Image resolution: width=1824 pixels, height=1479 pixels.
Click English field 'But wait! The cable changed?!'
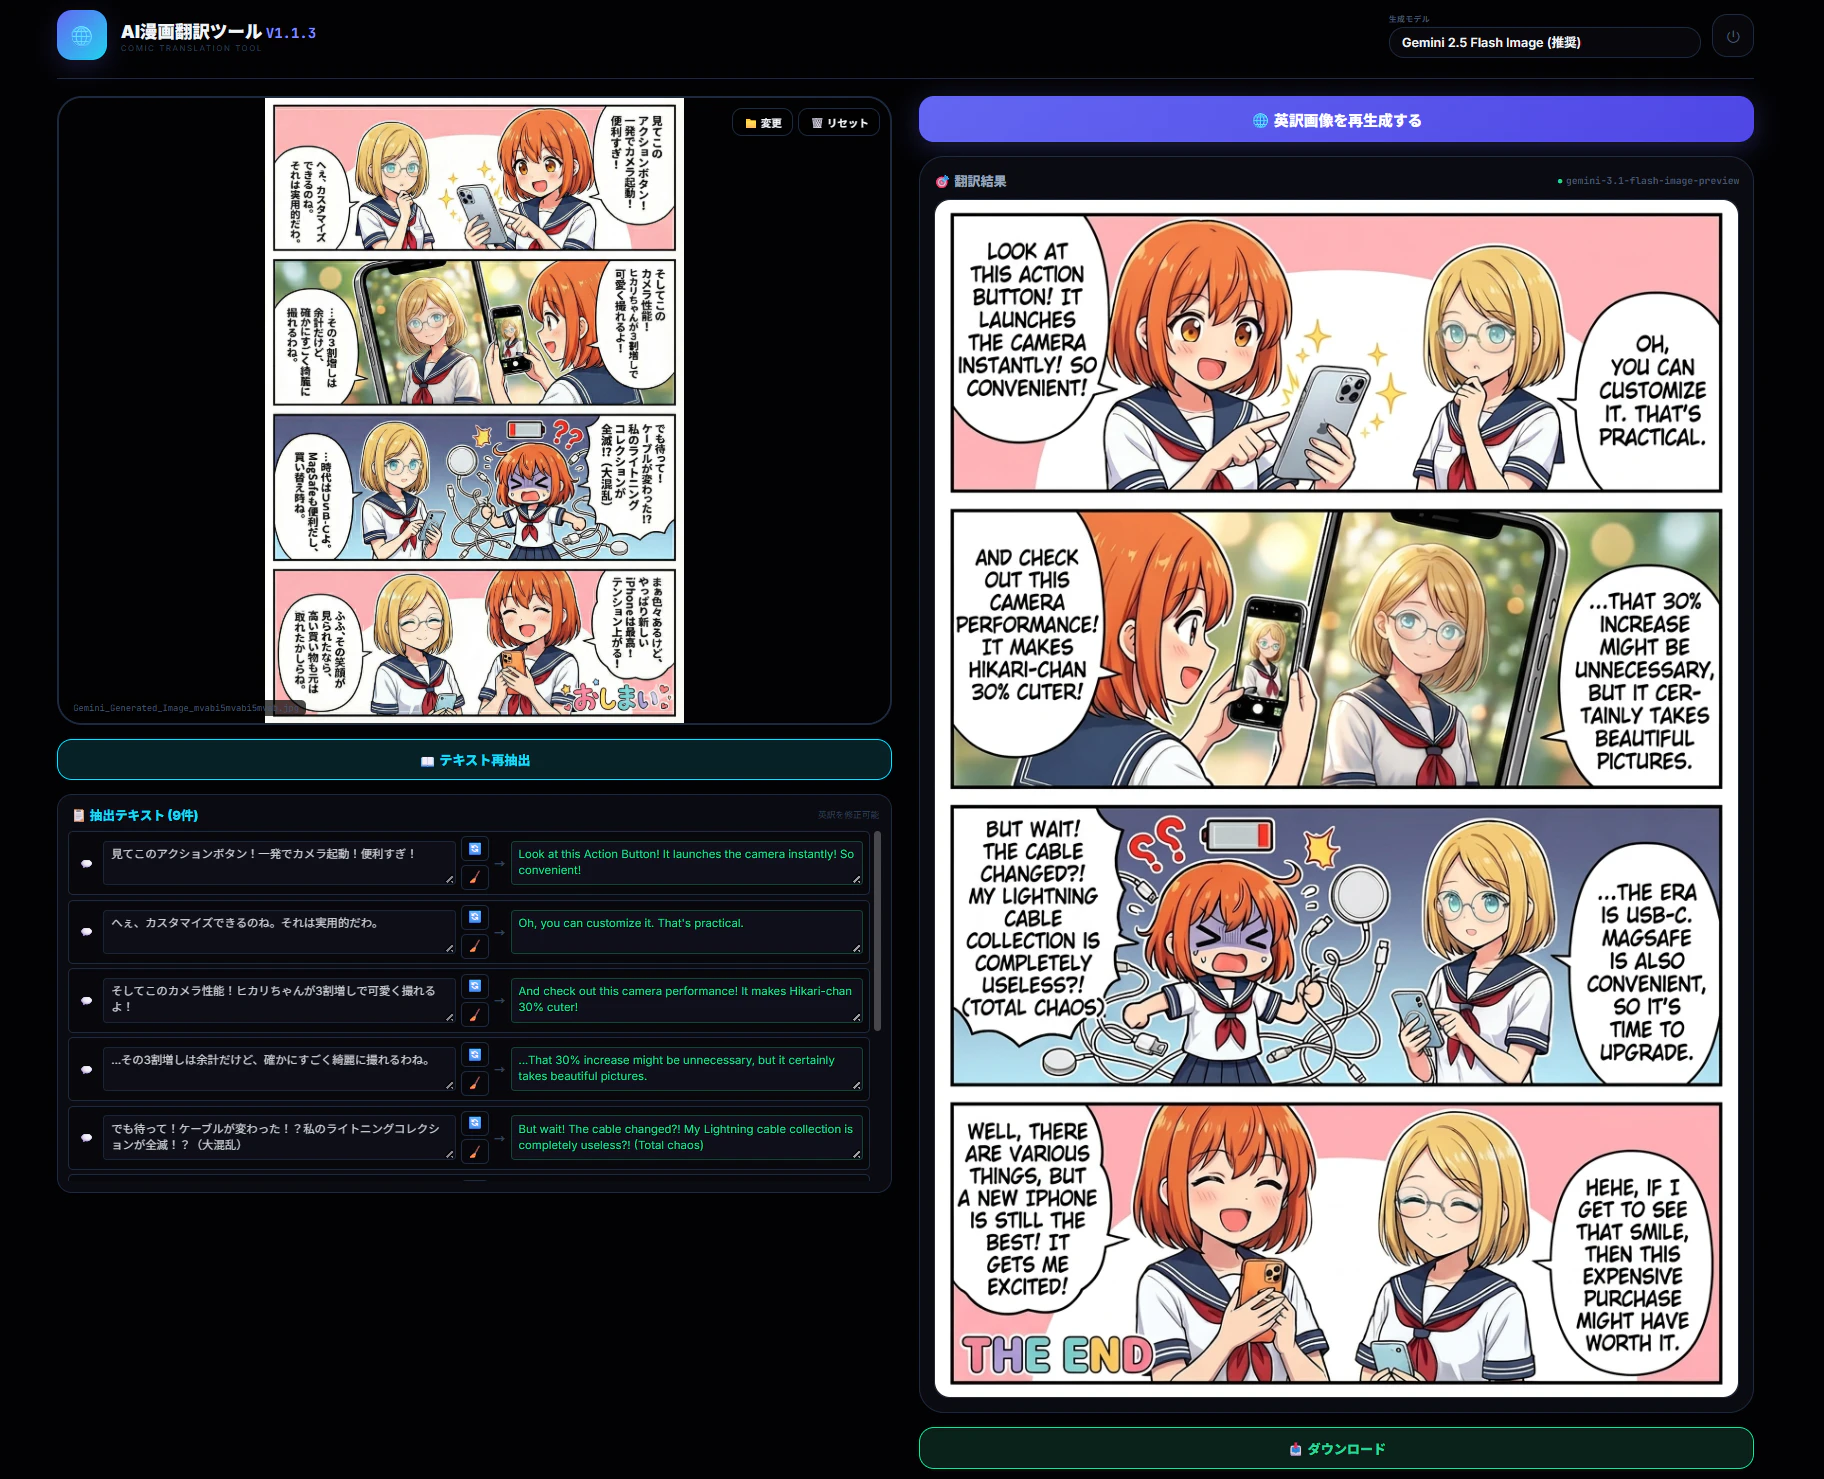pyautogui.click(x=687, y=1138)
